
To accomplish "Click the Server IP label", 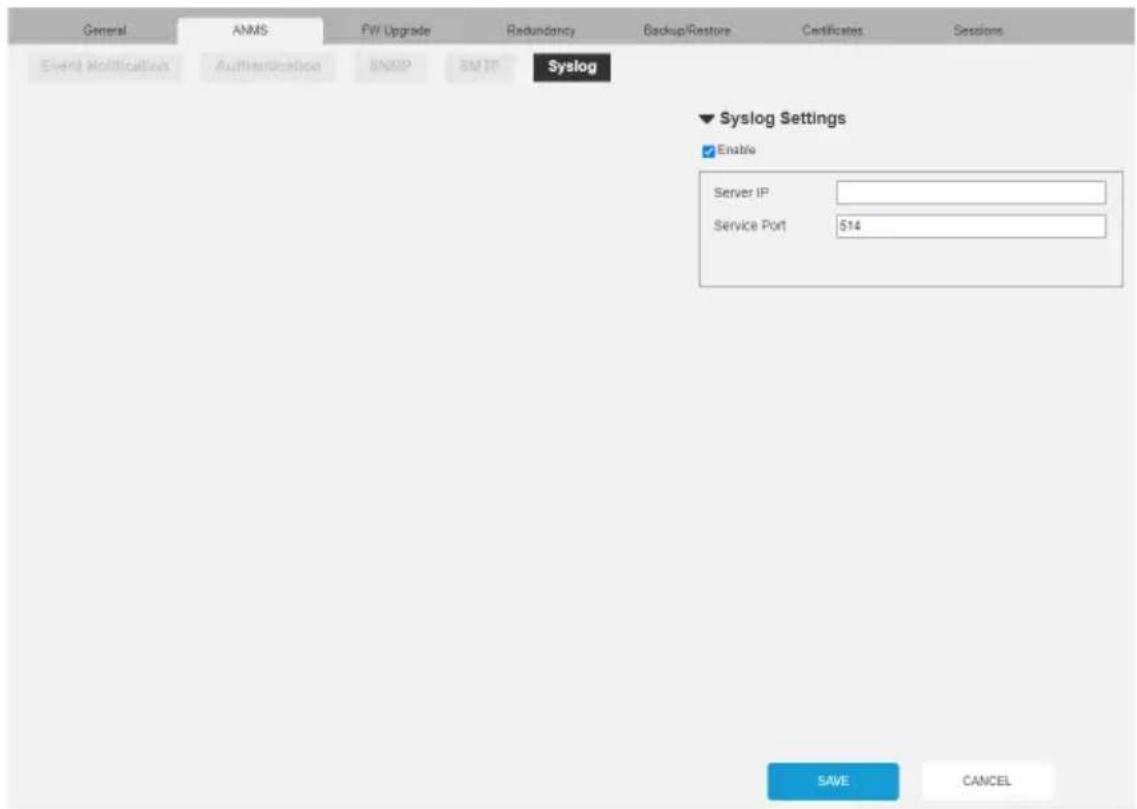I will point(741,193).
